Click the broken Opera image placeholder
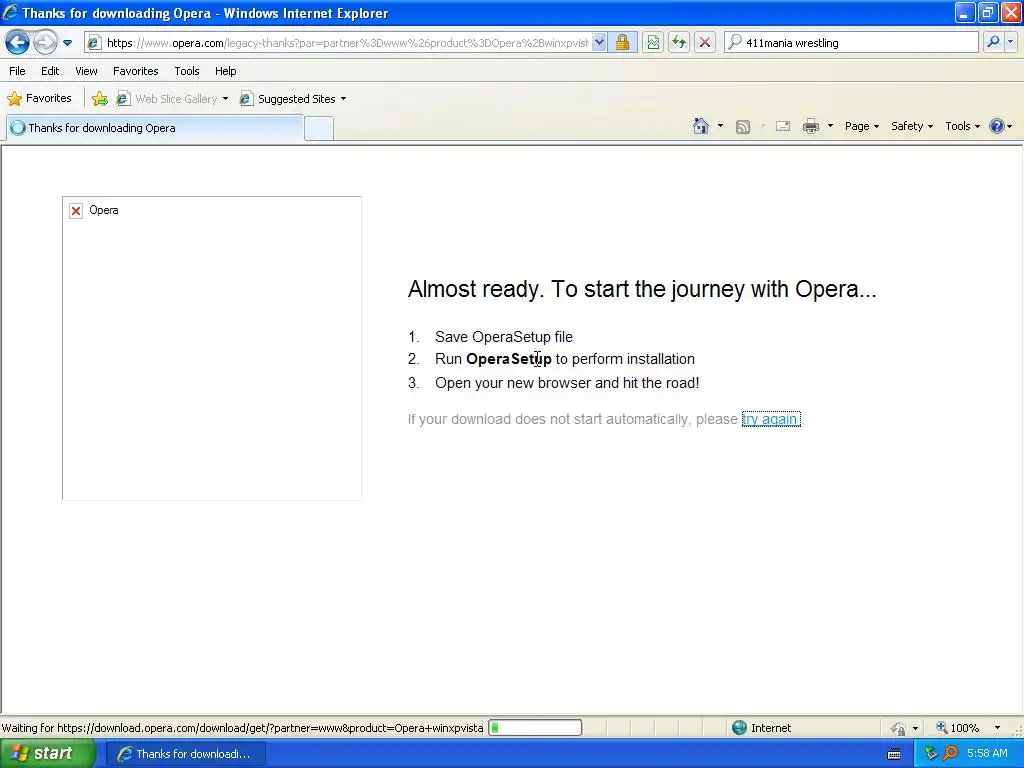Viewport: 1024px width, 768px height. tap(212, 348)
